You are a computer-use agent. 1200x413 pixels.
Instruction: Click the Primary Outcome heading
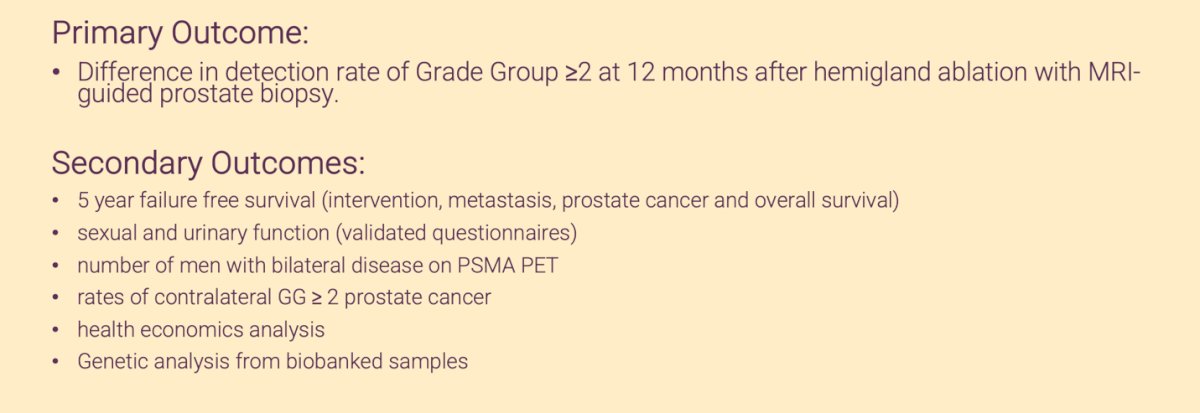pos(180,33)
